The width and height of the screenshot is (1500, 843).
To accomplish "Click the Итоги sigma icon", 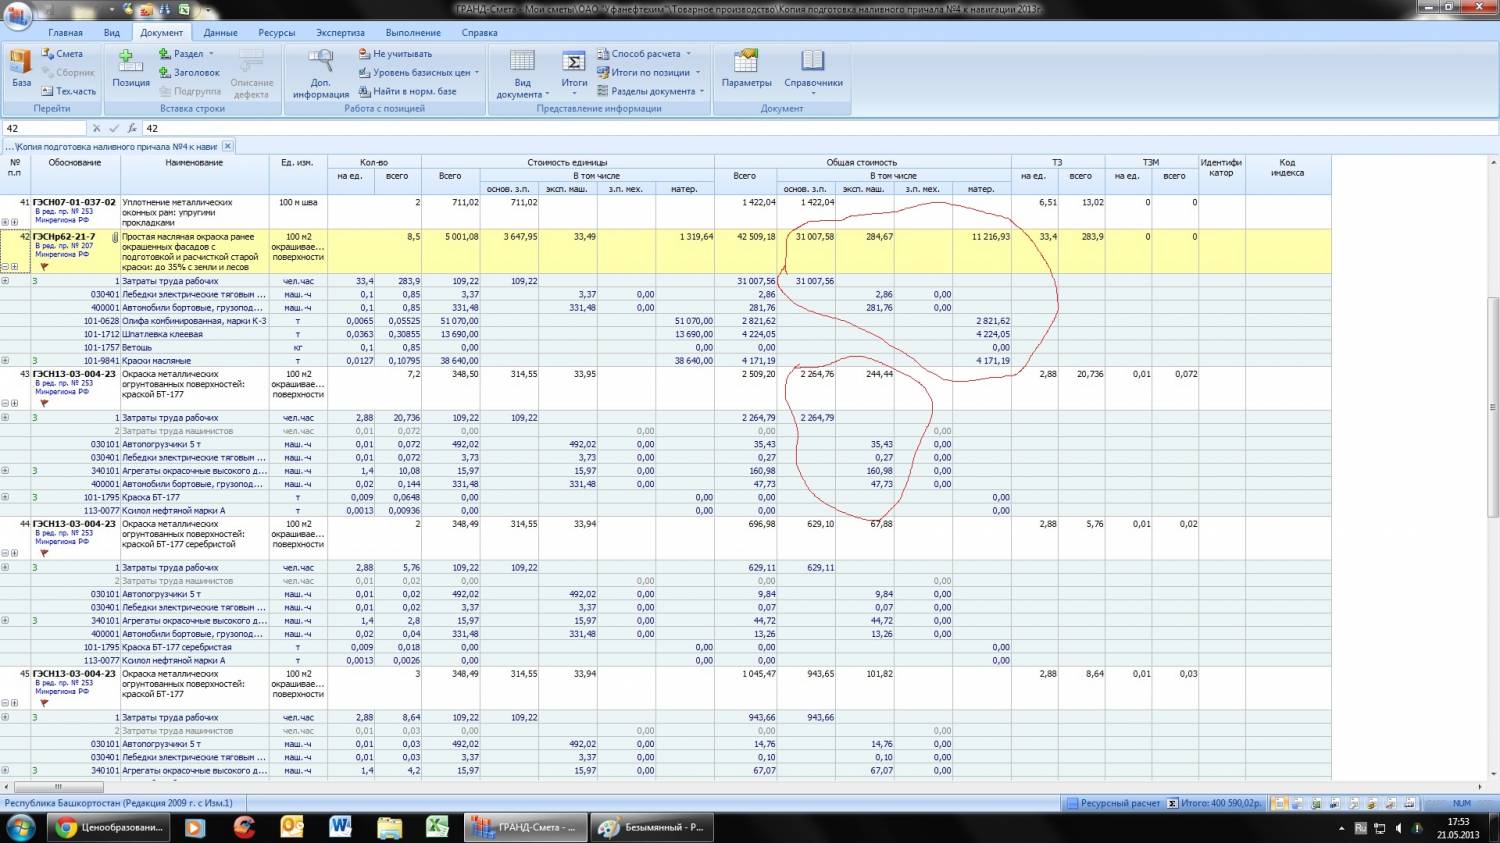I will coord(574,63).
